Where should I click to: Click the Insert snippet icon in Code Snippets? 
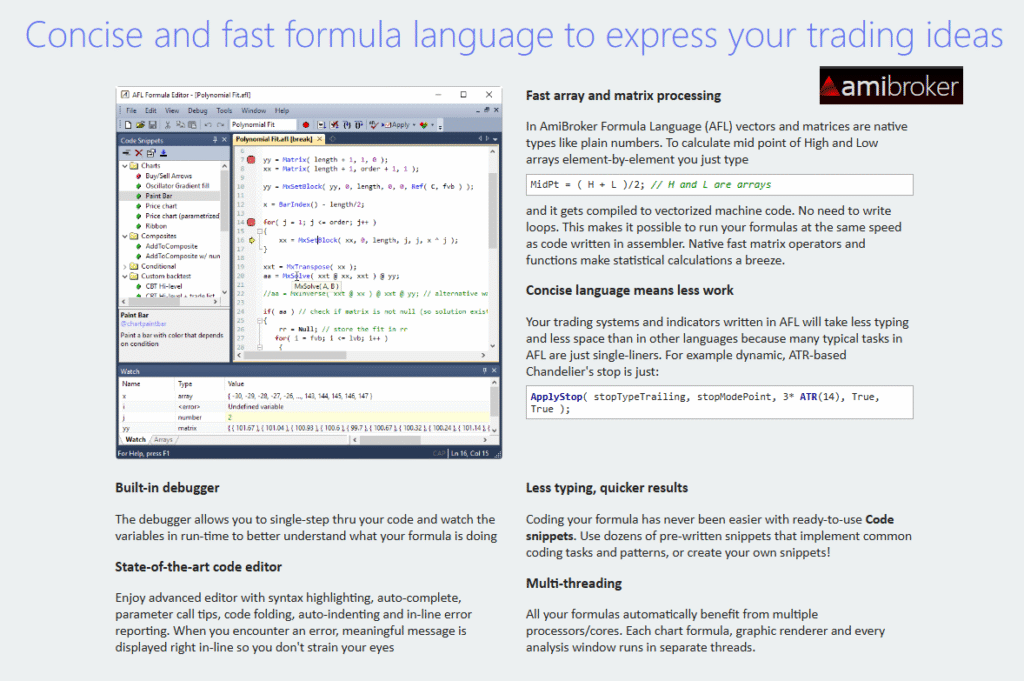point(126,153)
